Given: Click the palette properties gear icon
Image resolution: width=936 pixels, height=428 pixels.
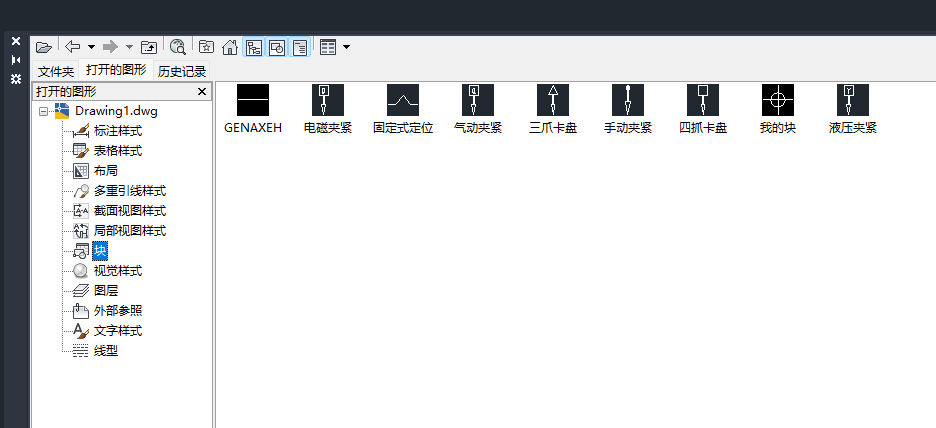Looking at the screenshot, I should (x=15, y=78).
